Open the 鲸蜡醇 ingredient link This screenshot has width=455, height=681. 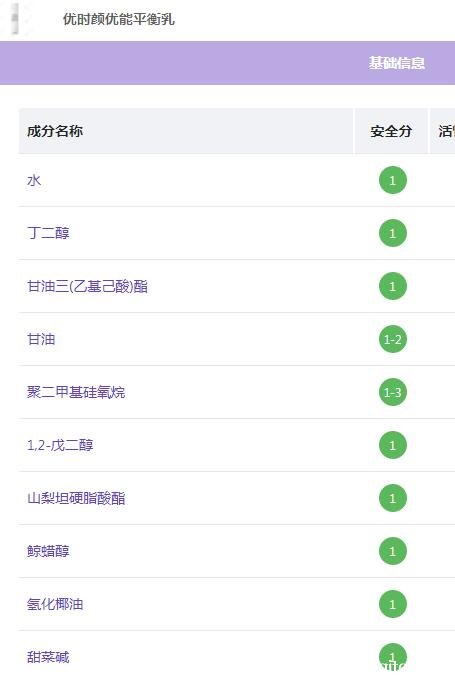[48, 551]
